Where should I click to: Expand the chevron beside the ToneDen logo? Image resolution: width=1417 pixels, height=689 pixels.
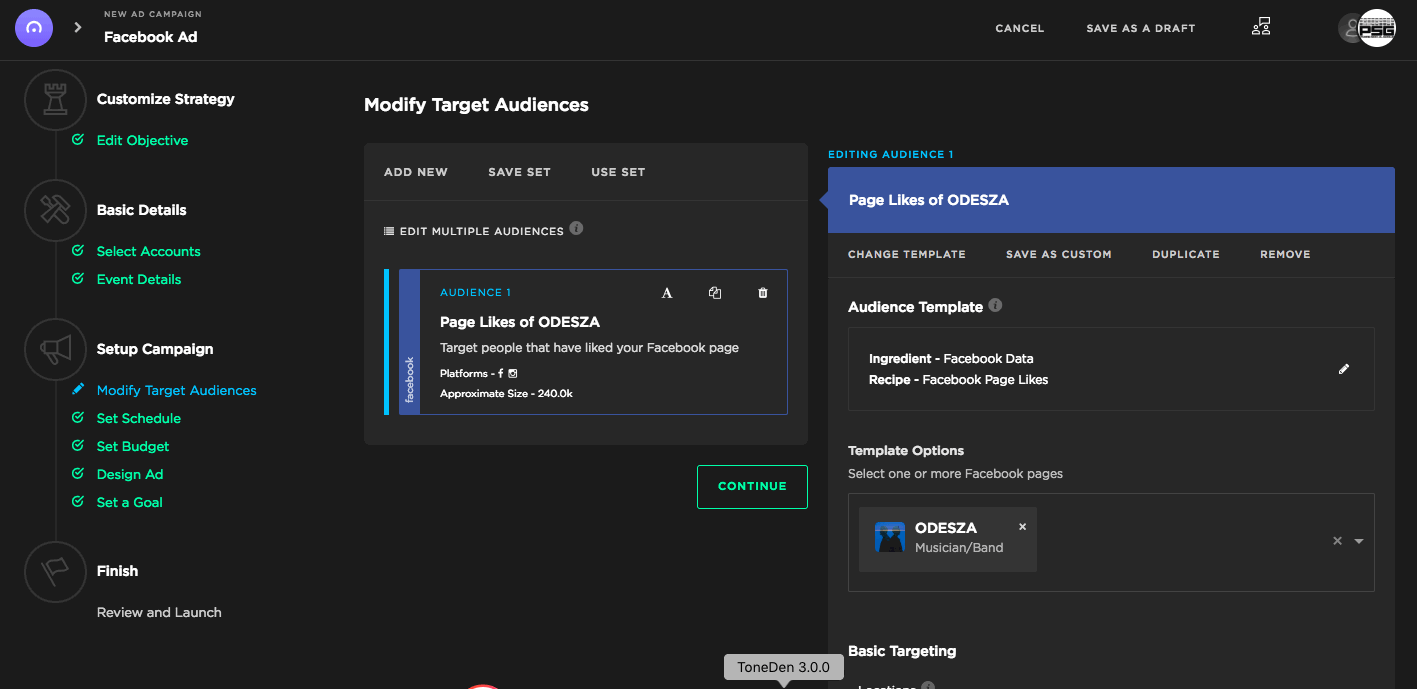(77, 28)
